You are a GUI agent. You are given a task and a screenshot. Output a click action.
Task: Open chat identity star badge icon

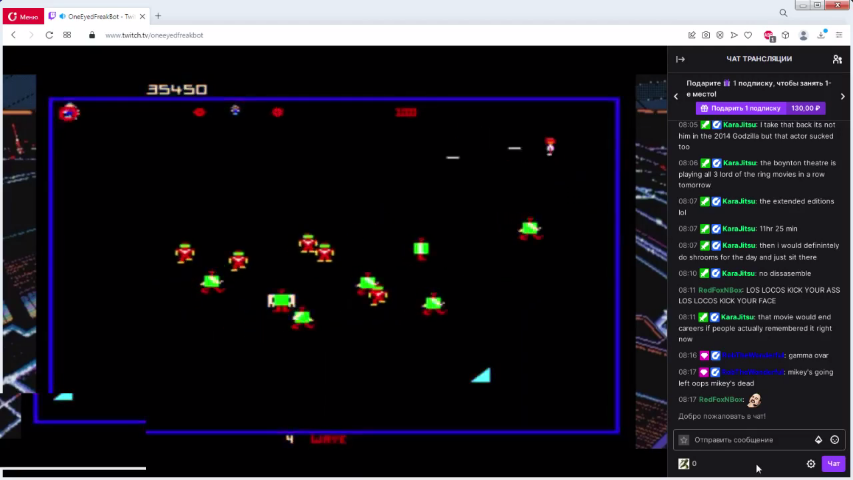coord(684,440)
